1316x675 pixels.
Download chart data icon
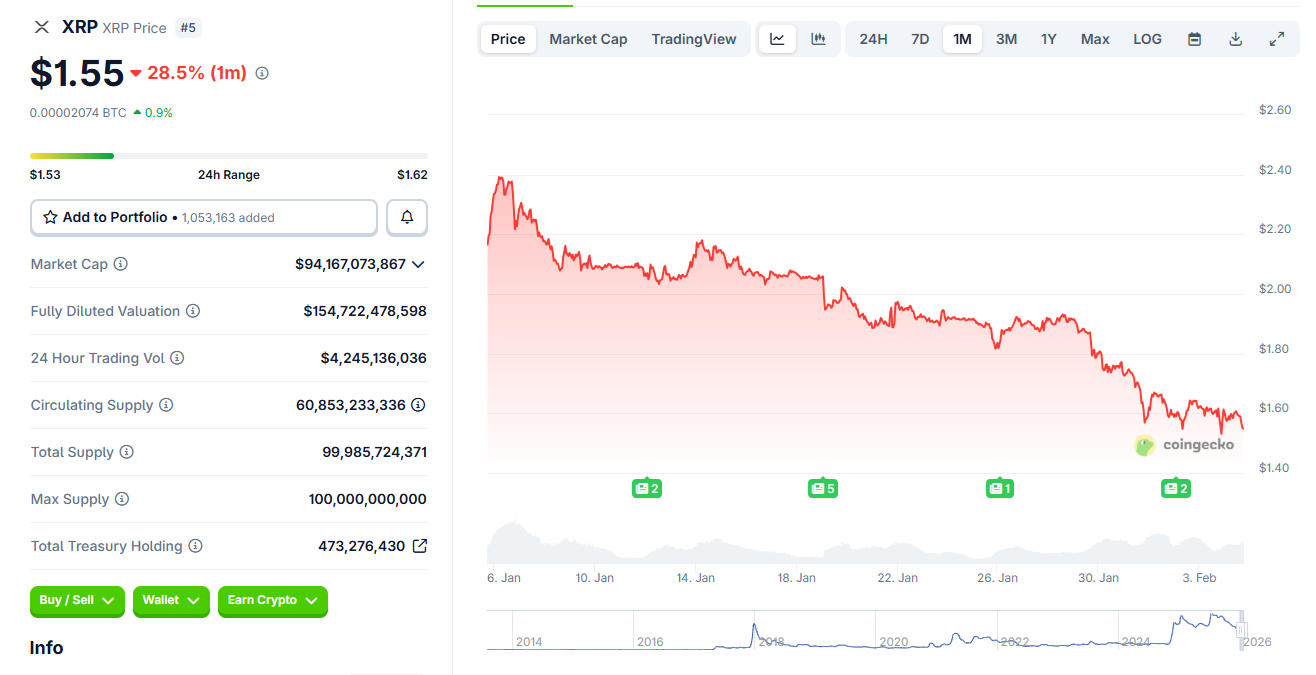pos(1235,39)
